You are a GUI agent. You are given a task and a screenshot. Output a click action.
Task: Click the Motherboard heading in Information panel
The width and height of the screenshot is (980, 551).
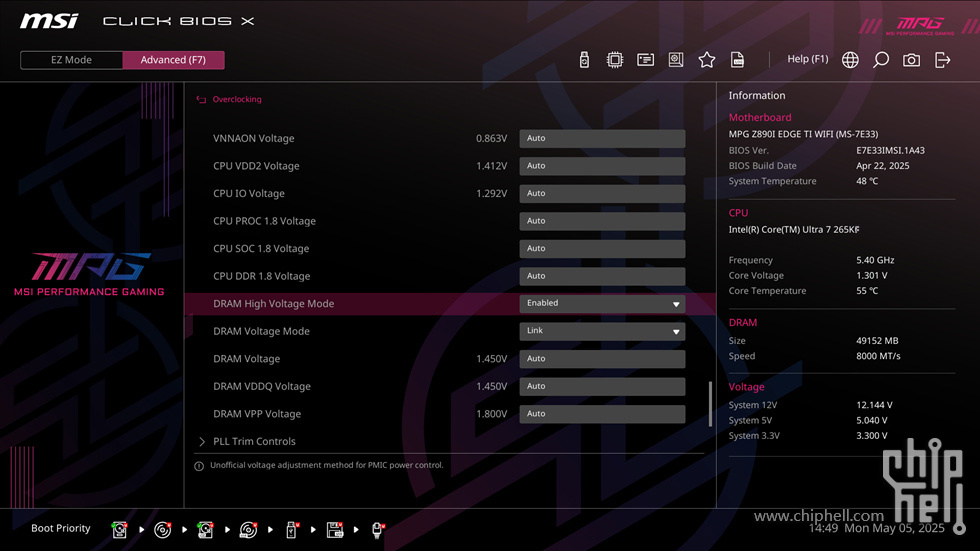[760, 117]
